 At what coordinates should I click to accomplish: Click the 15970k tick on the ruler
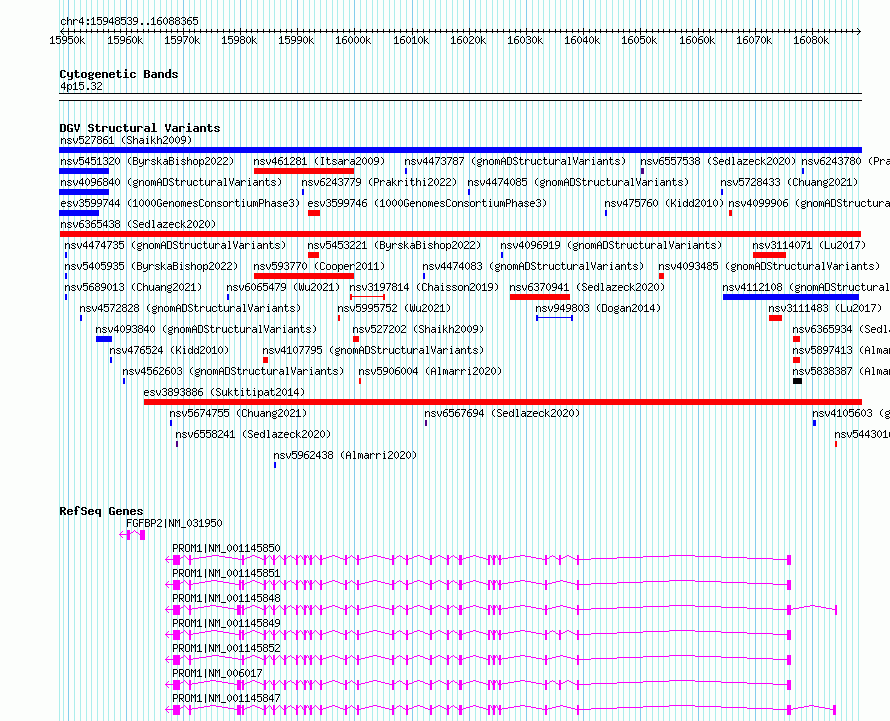click(x=182, y=40)
